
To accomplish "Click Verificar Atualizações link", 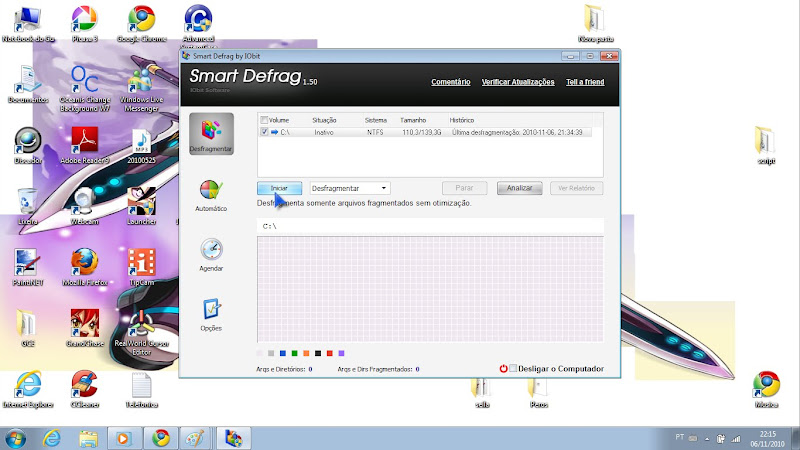I will [x=518, y=82].
